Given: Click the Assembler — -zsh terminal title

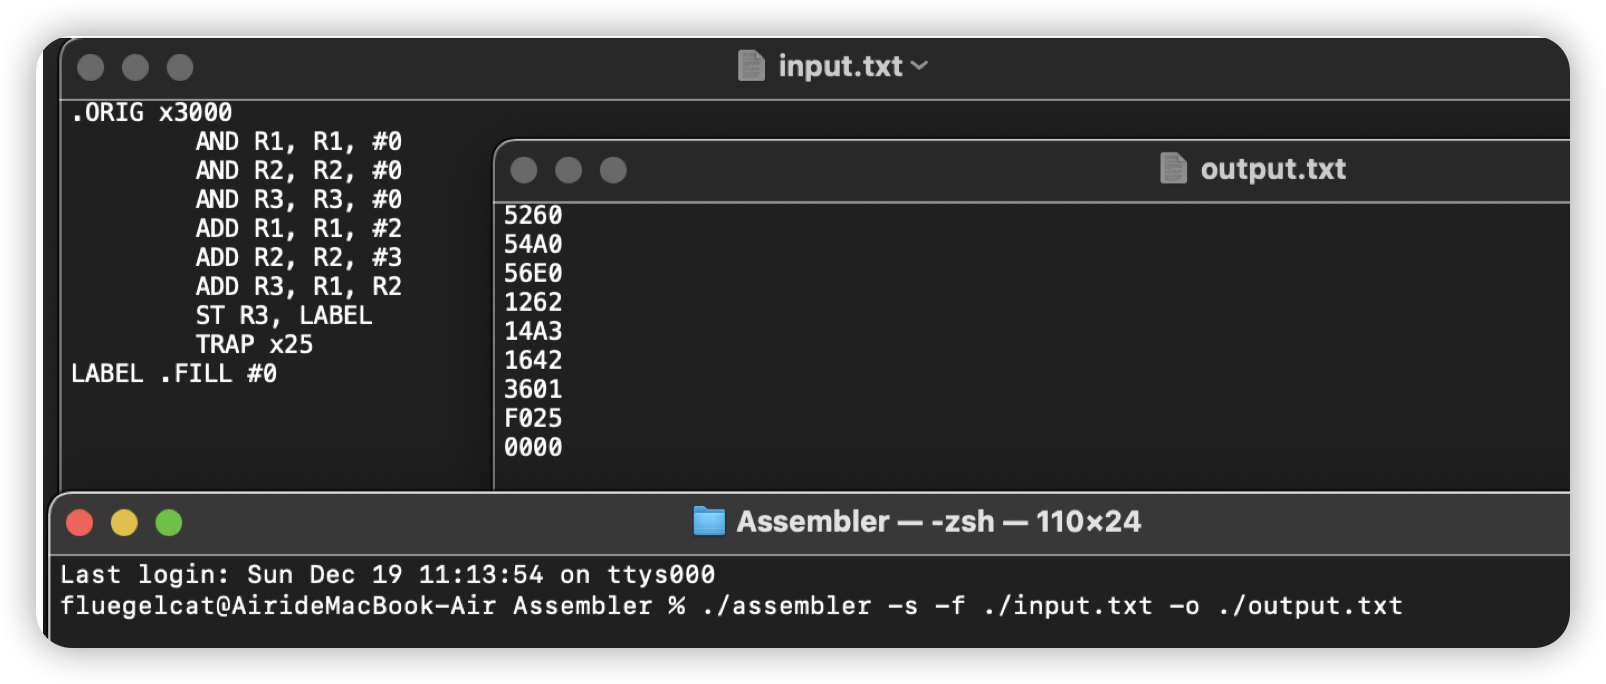Looking at the screenshot, I should 938,521.
